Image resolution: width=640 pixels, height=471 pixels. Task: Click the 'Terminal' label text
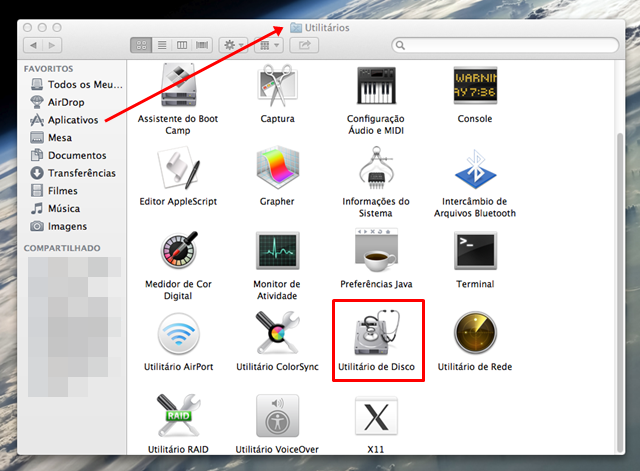[475, 284]
